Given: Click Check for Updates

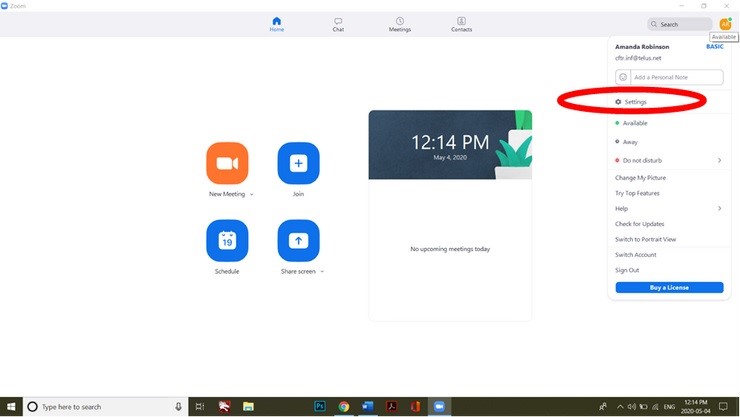Looking at the screenshot, I should point(639,224).
